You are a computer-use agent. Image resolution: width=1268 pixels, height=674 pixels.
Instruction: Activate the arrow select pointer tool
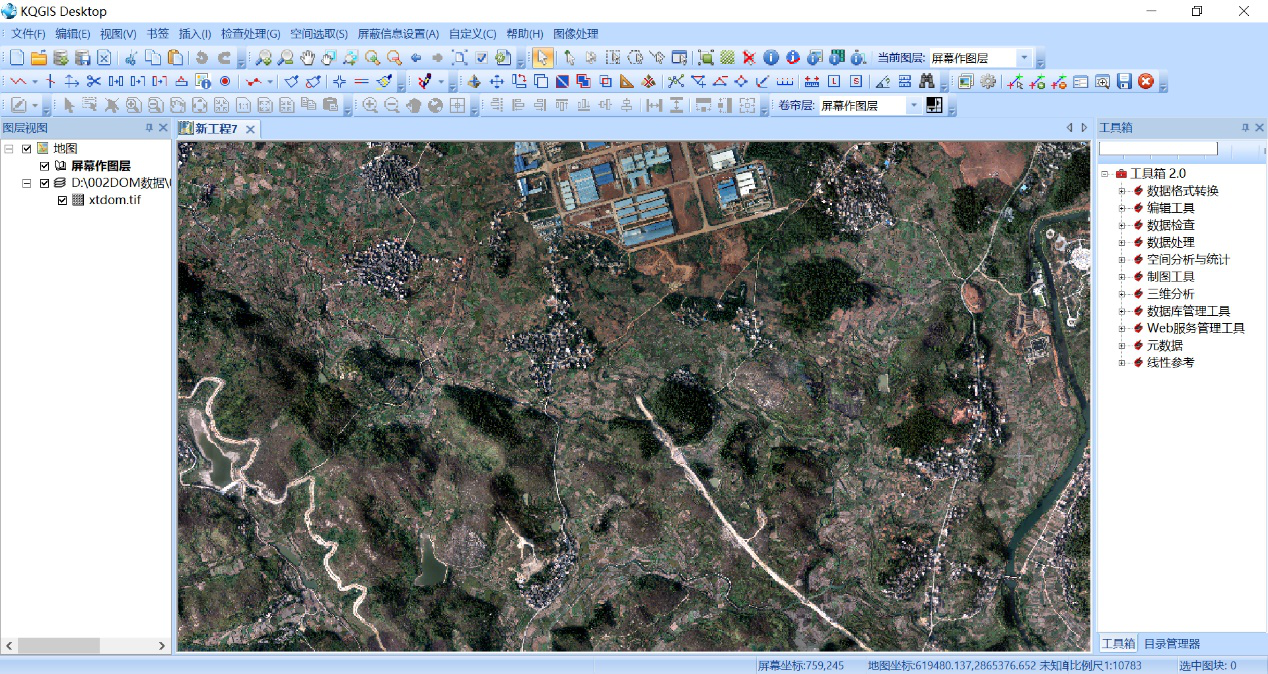pos(542,58)
